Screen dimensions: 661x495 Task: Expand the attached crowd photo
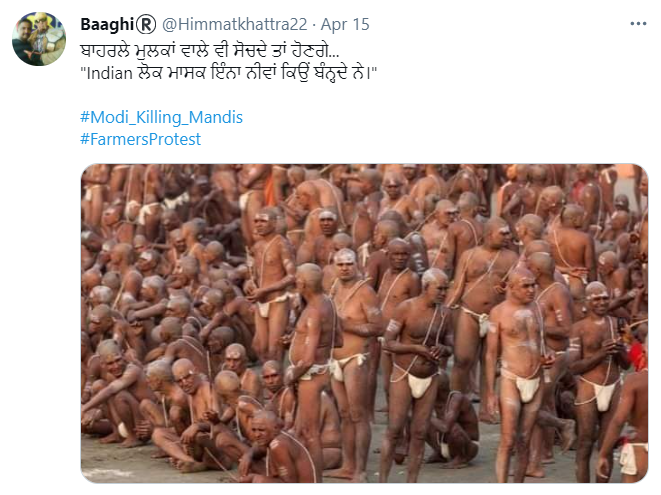point(364,323)
